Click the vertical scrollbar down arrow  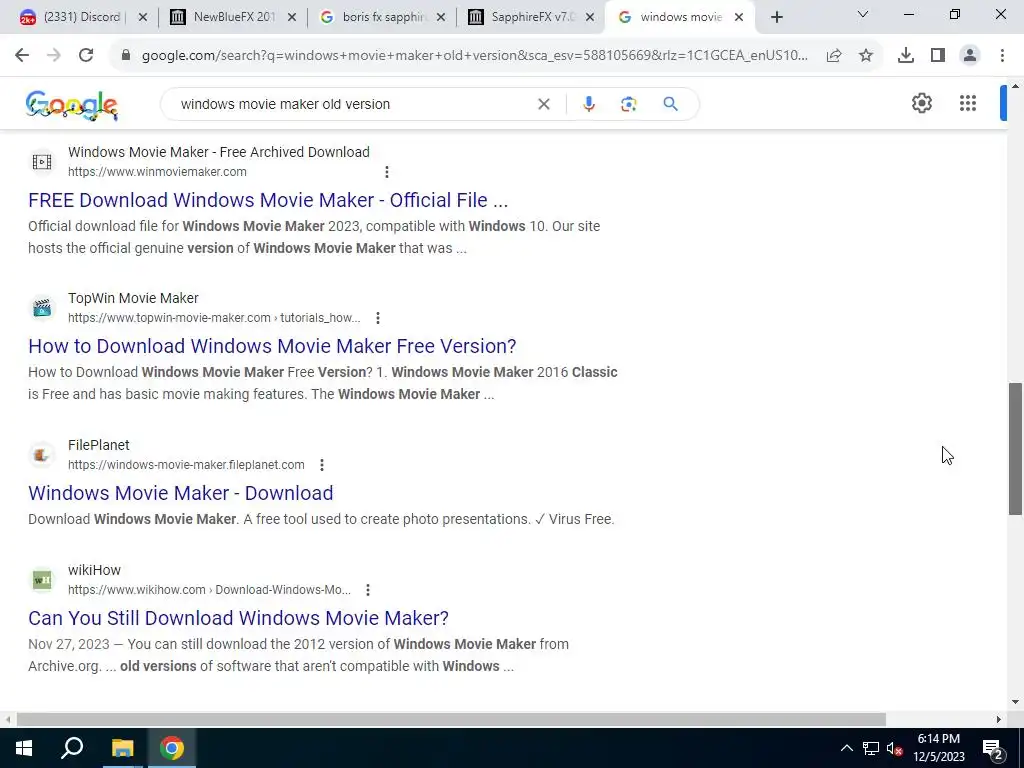click(1016, 702)
